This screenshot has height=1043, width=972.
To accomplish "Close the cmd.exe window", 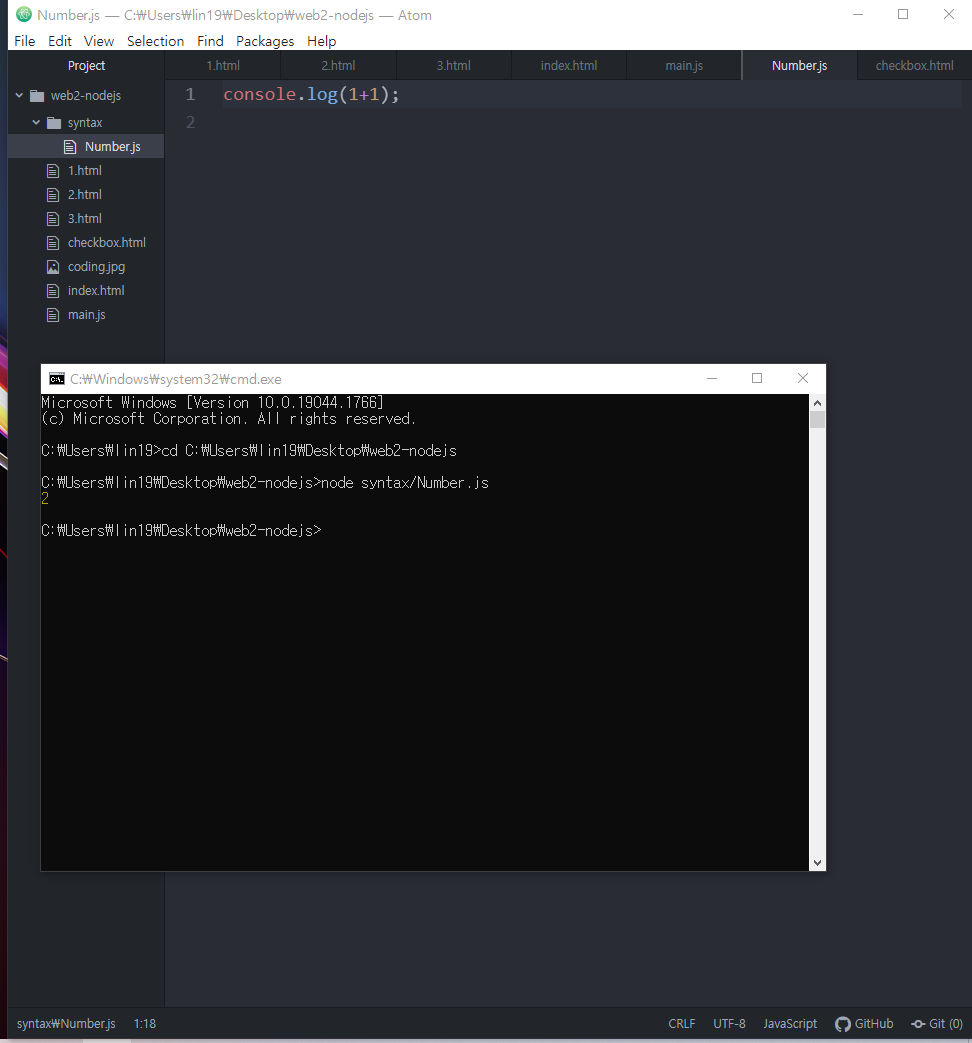I will tap(803, 378).
